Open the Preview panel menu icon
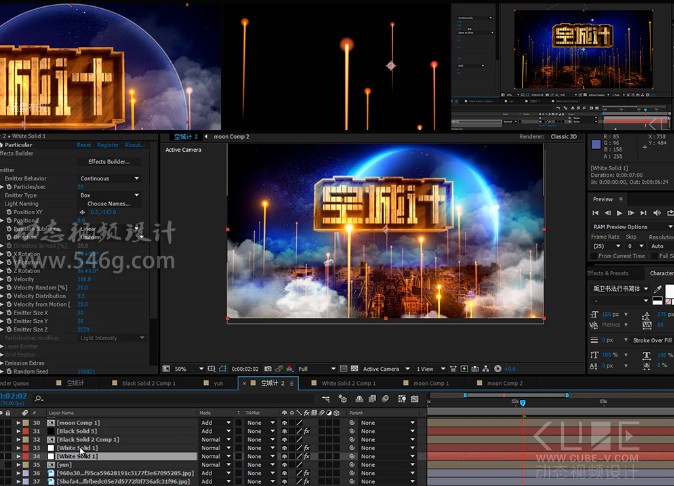 pyautogui.click(x=621, y=199)
